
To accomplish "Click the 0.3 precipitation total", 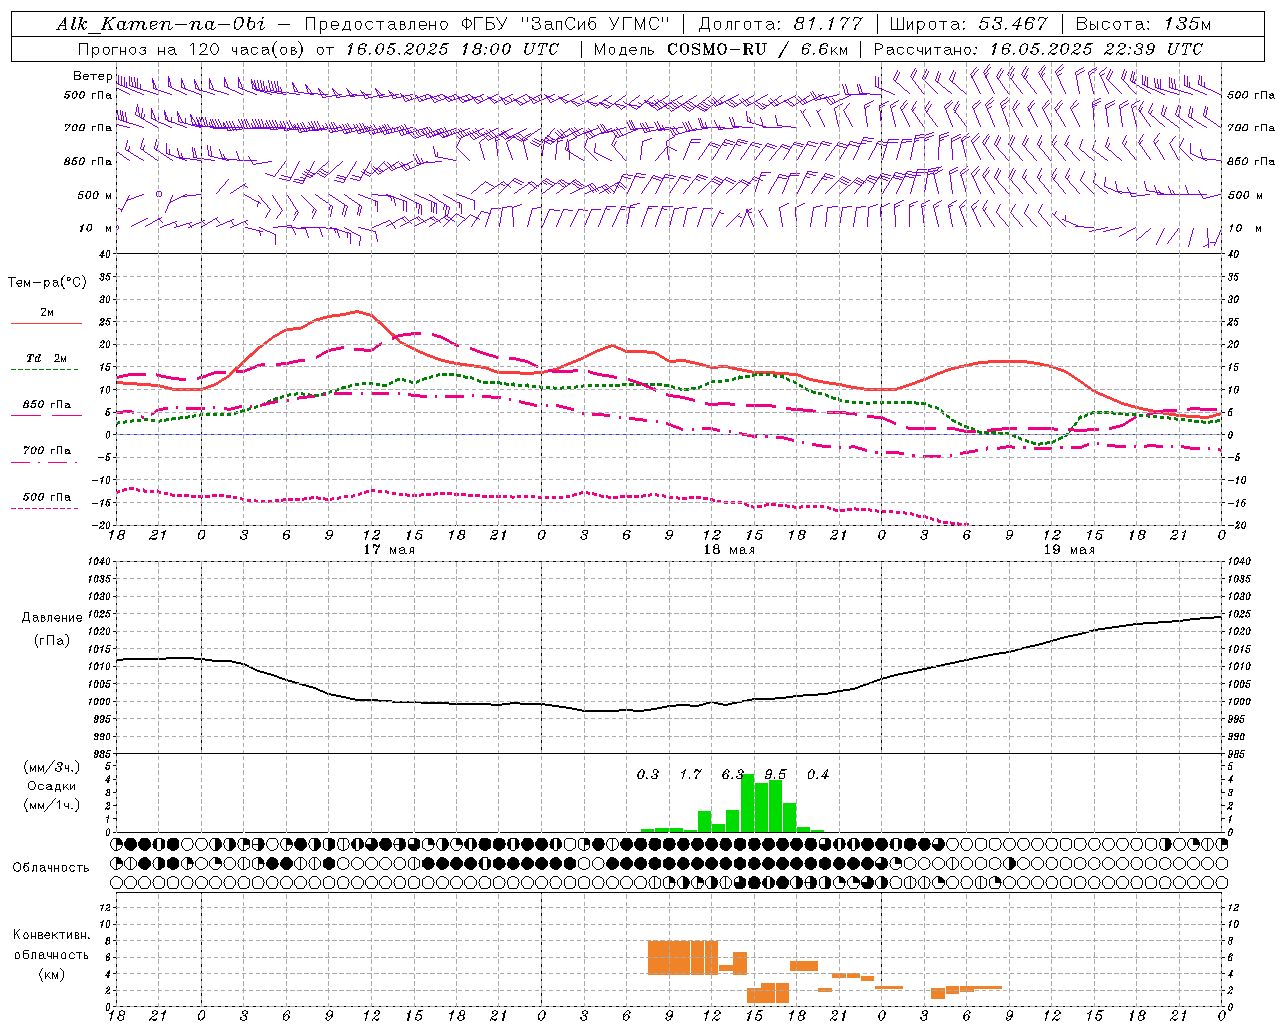I will (x=648, y=774).
